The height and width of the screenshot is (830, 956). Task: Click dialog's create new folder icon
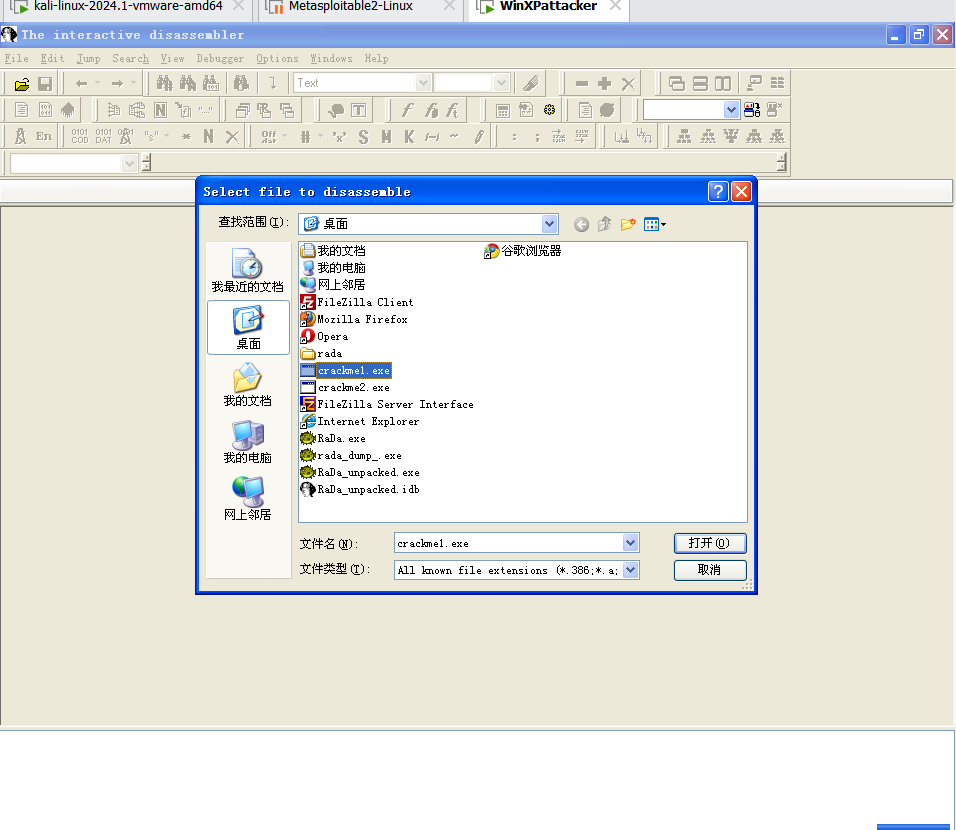[x=628, y=224]
